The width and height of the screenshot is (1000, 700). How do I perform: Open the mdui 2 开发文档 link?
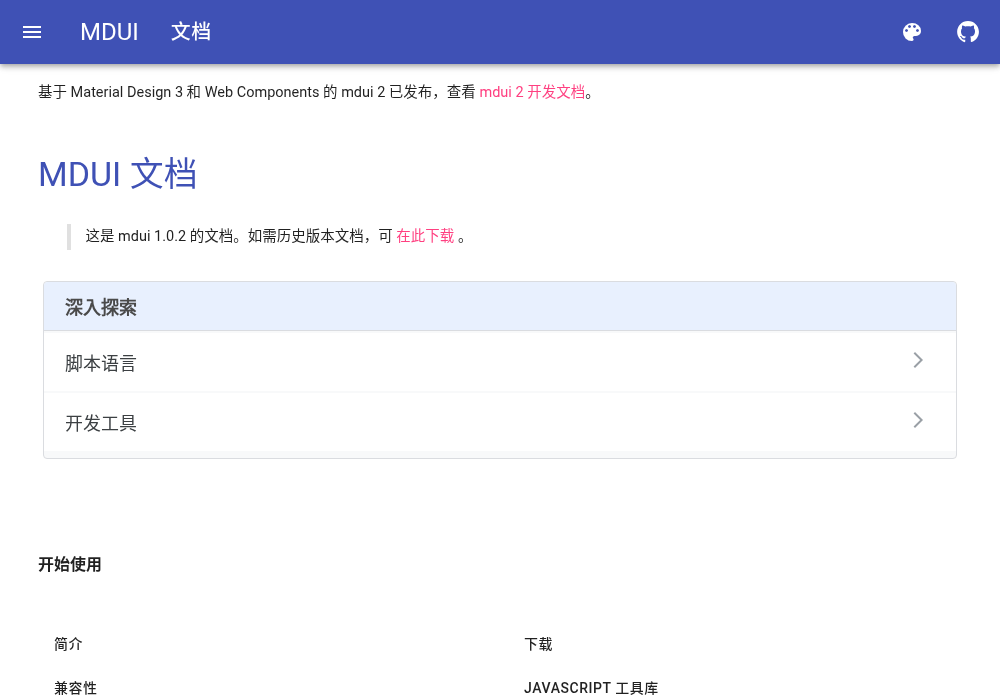[x=532, y=92]
